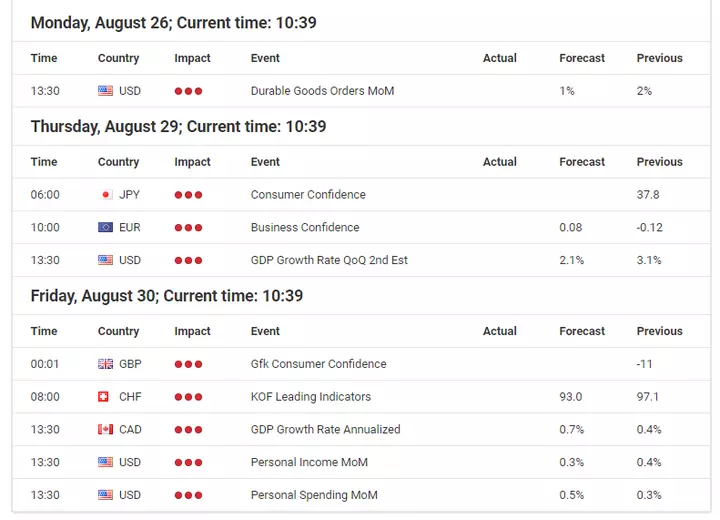Click Previous column header under Friday, August 30
The height and width of the screenshot is (520, 720).
pos(659,331)
